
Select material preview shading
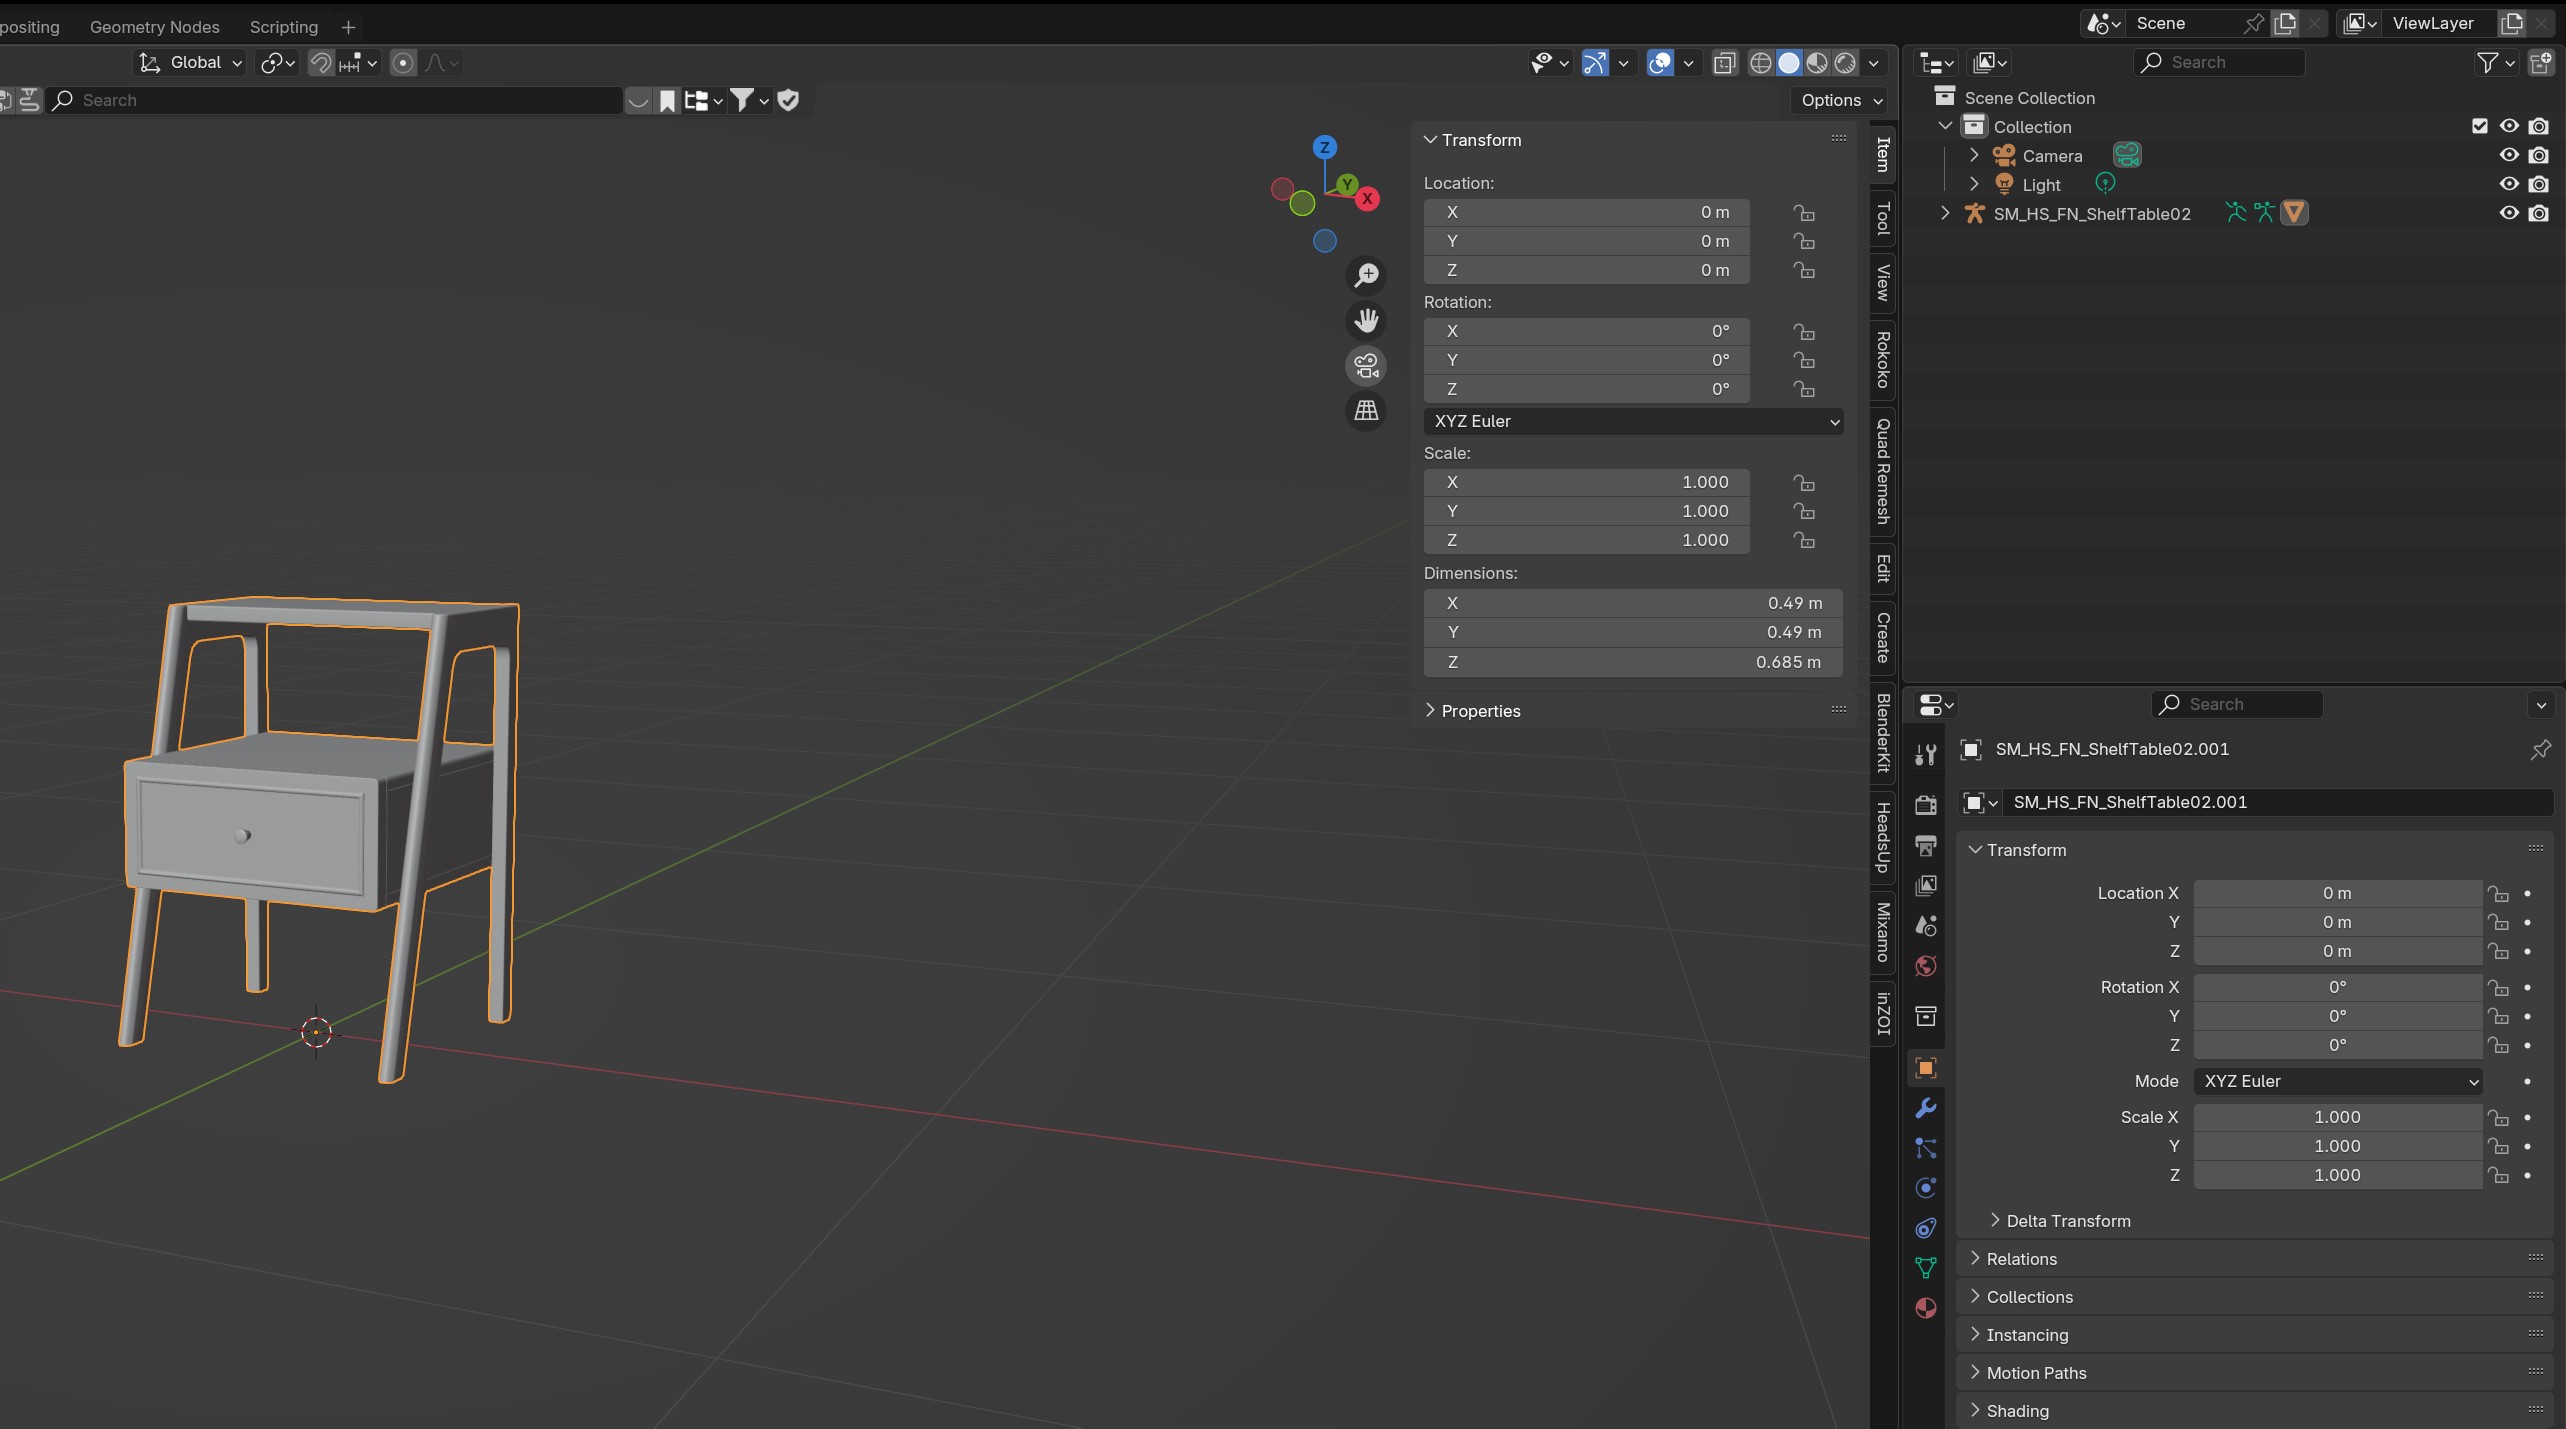1817,63
